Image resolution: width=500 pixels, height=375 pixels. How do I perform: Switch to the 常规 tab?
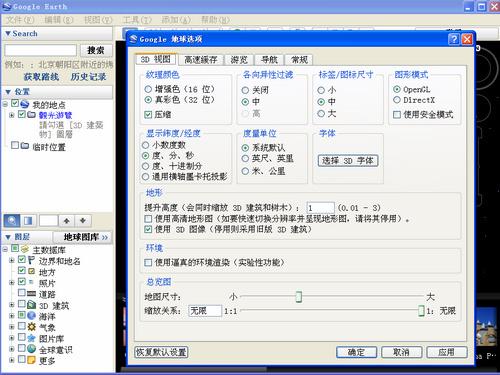point(299,60)
